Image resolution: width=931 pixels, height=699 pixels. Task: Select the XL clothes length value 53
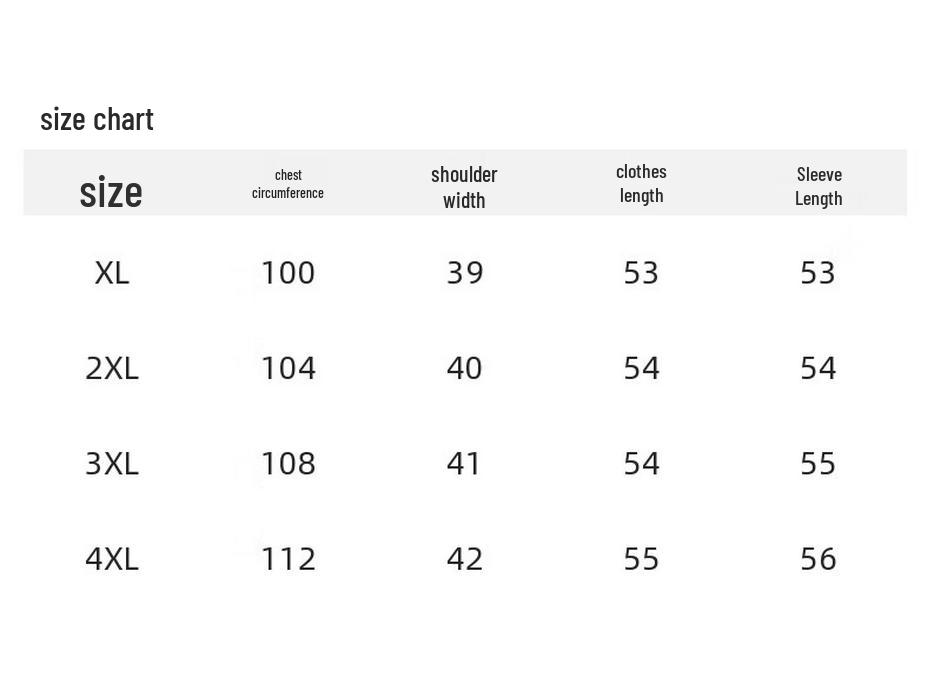coord(641,273)
